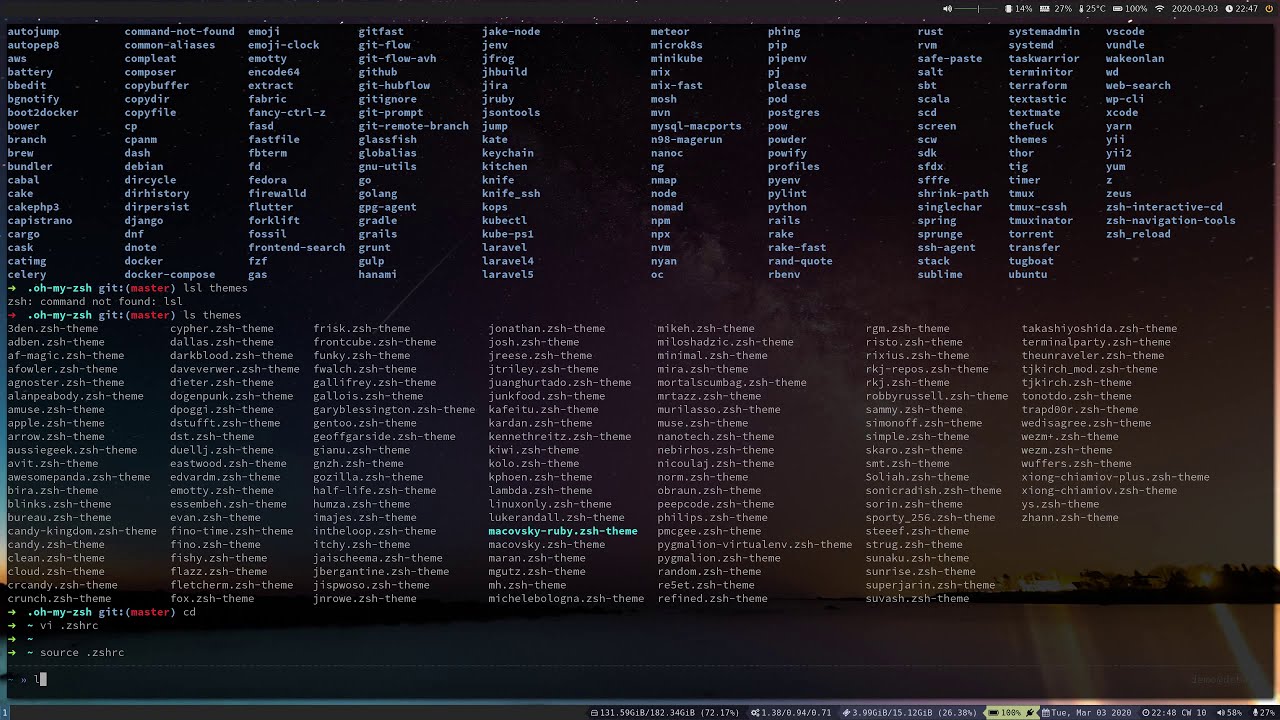This screenshot has width=1280, height=720.
Task: Click xiong-chiamiov-plus.zsh-theme file name
Action: tap(1115, 477)
